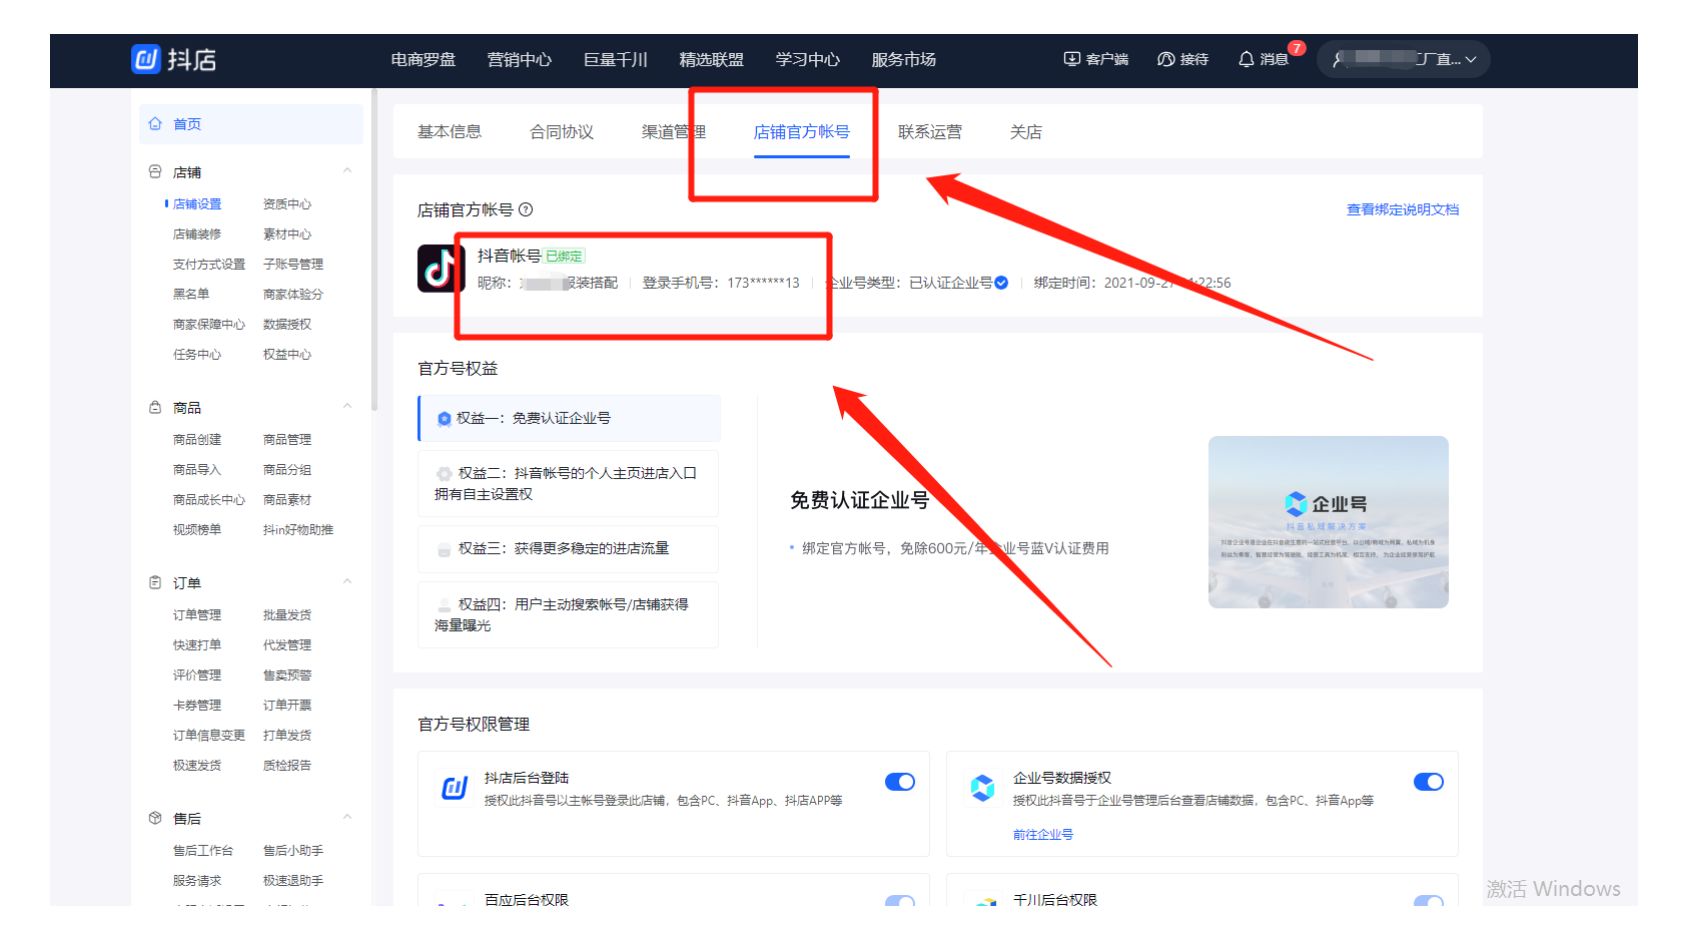Select the 店铺官方帐号 tab
The height and width of the screenshot is (945, 1701).
pyautogui.click(x=801, y=132)
